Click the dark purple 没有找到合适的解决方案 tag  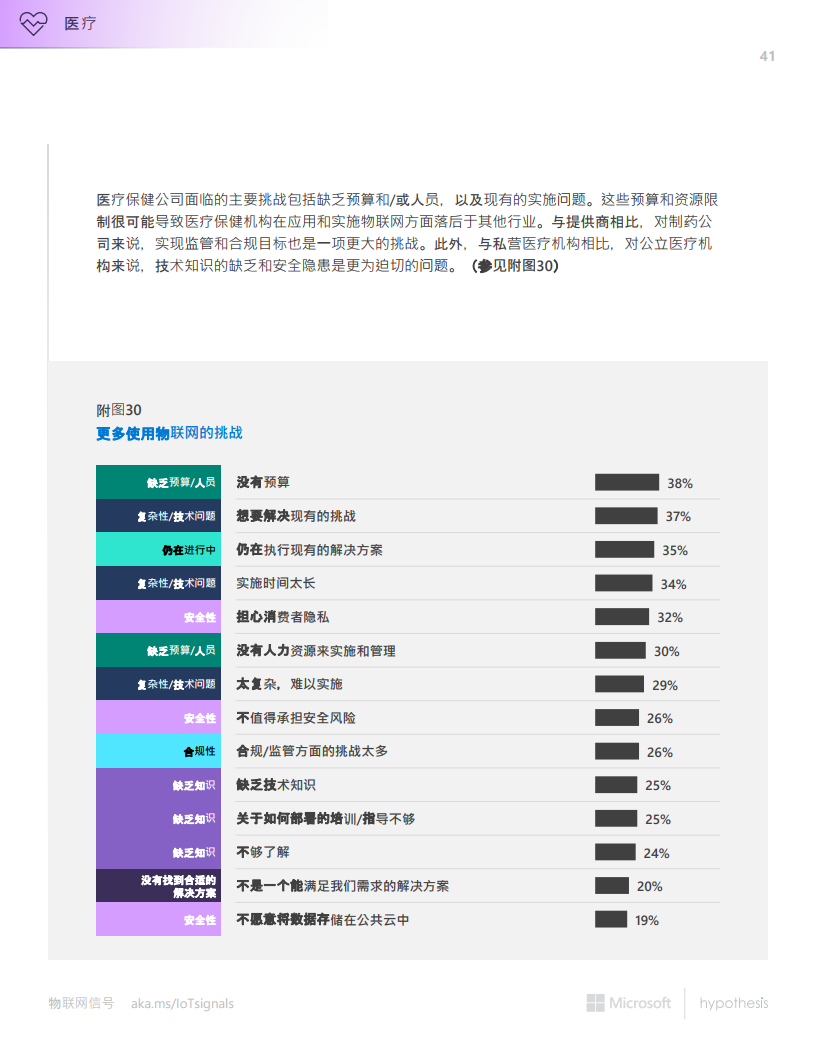[x=158, y=886]
